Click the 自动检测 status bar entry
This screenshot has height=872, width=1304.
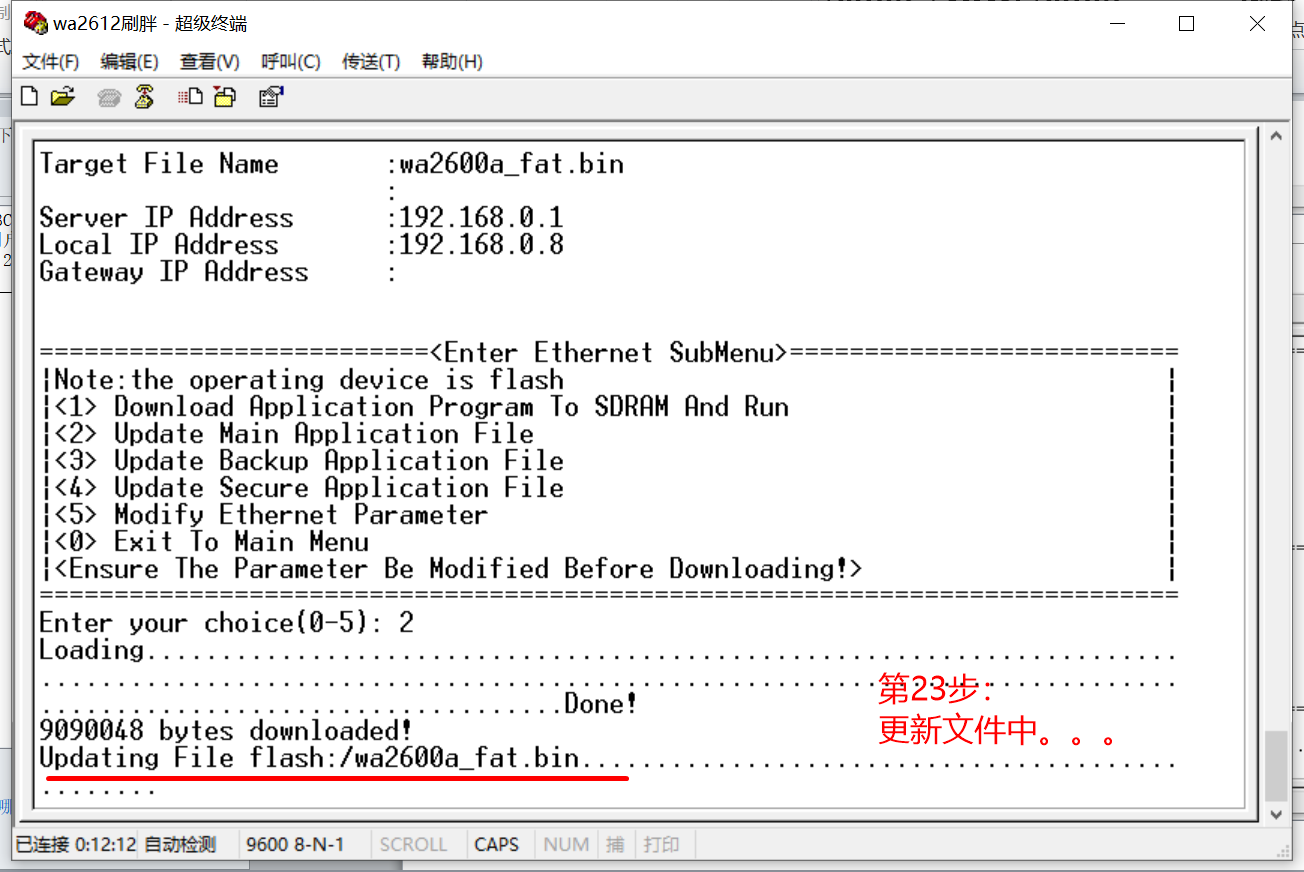click(180, 844)
